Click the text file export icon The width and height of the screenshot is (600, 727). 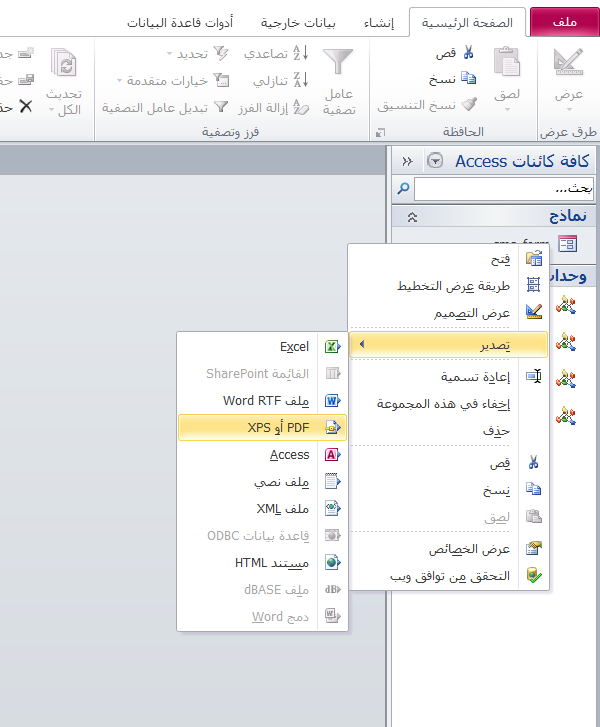tap(332, 481)
